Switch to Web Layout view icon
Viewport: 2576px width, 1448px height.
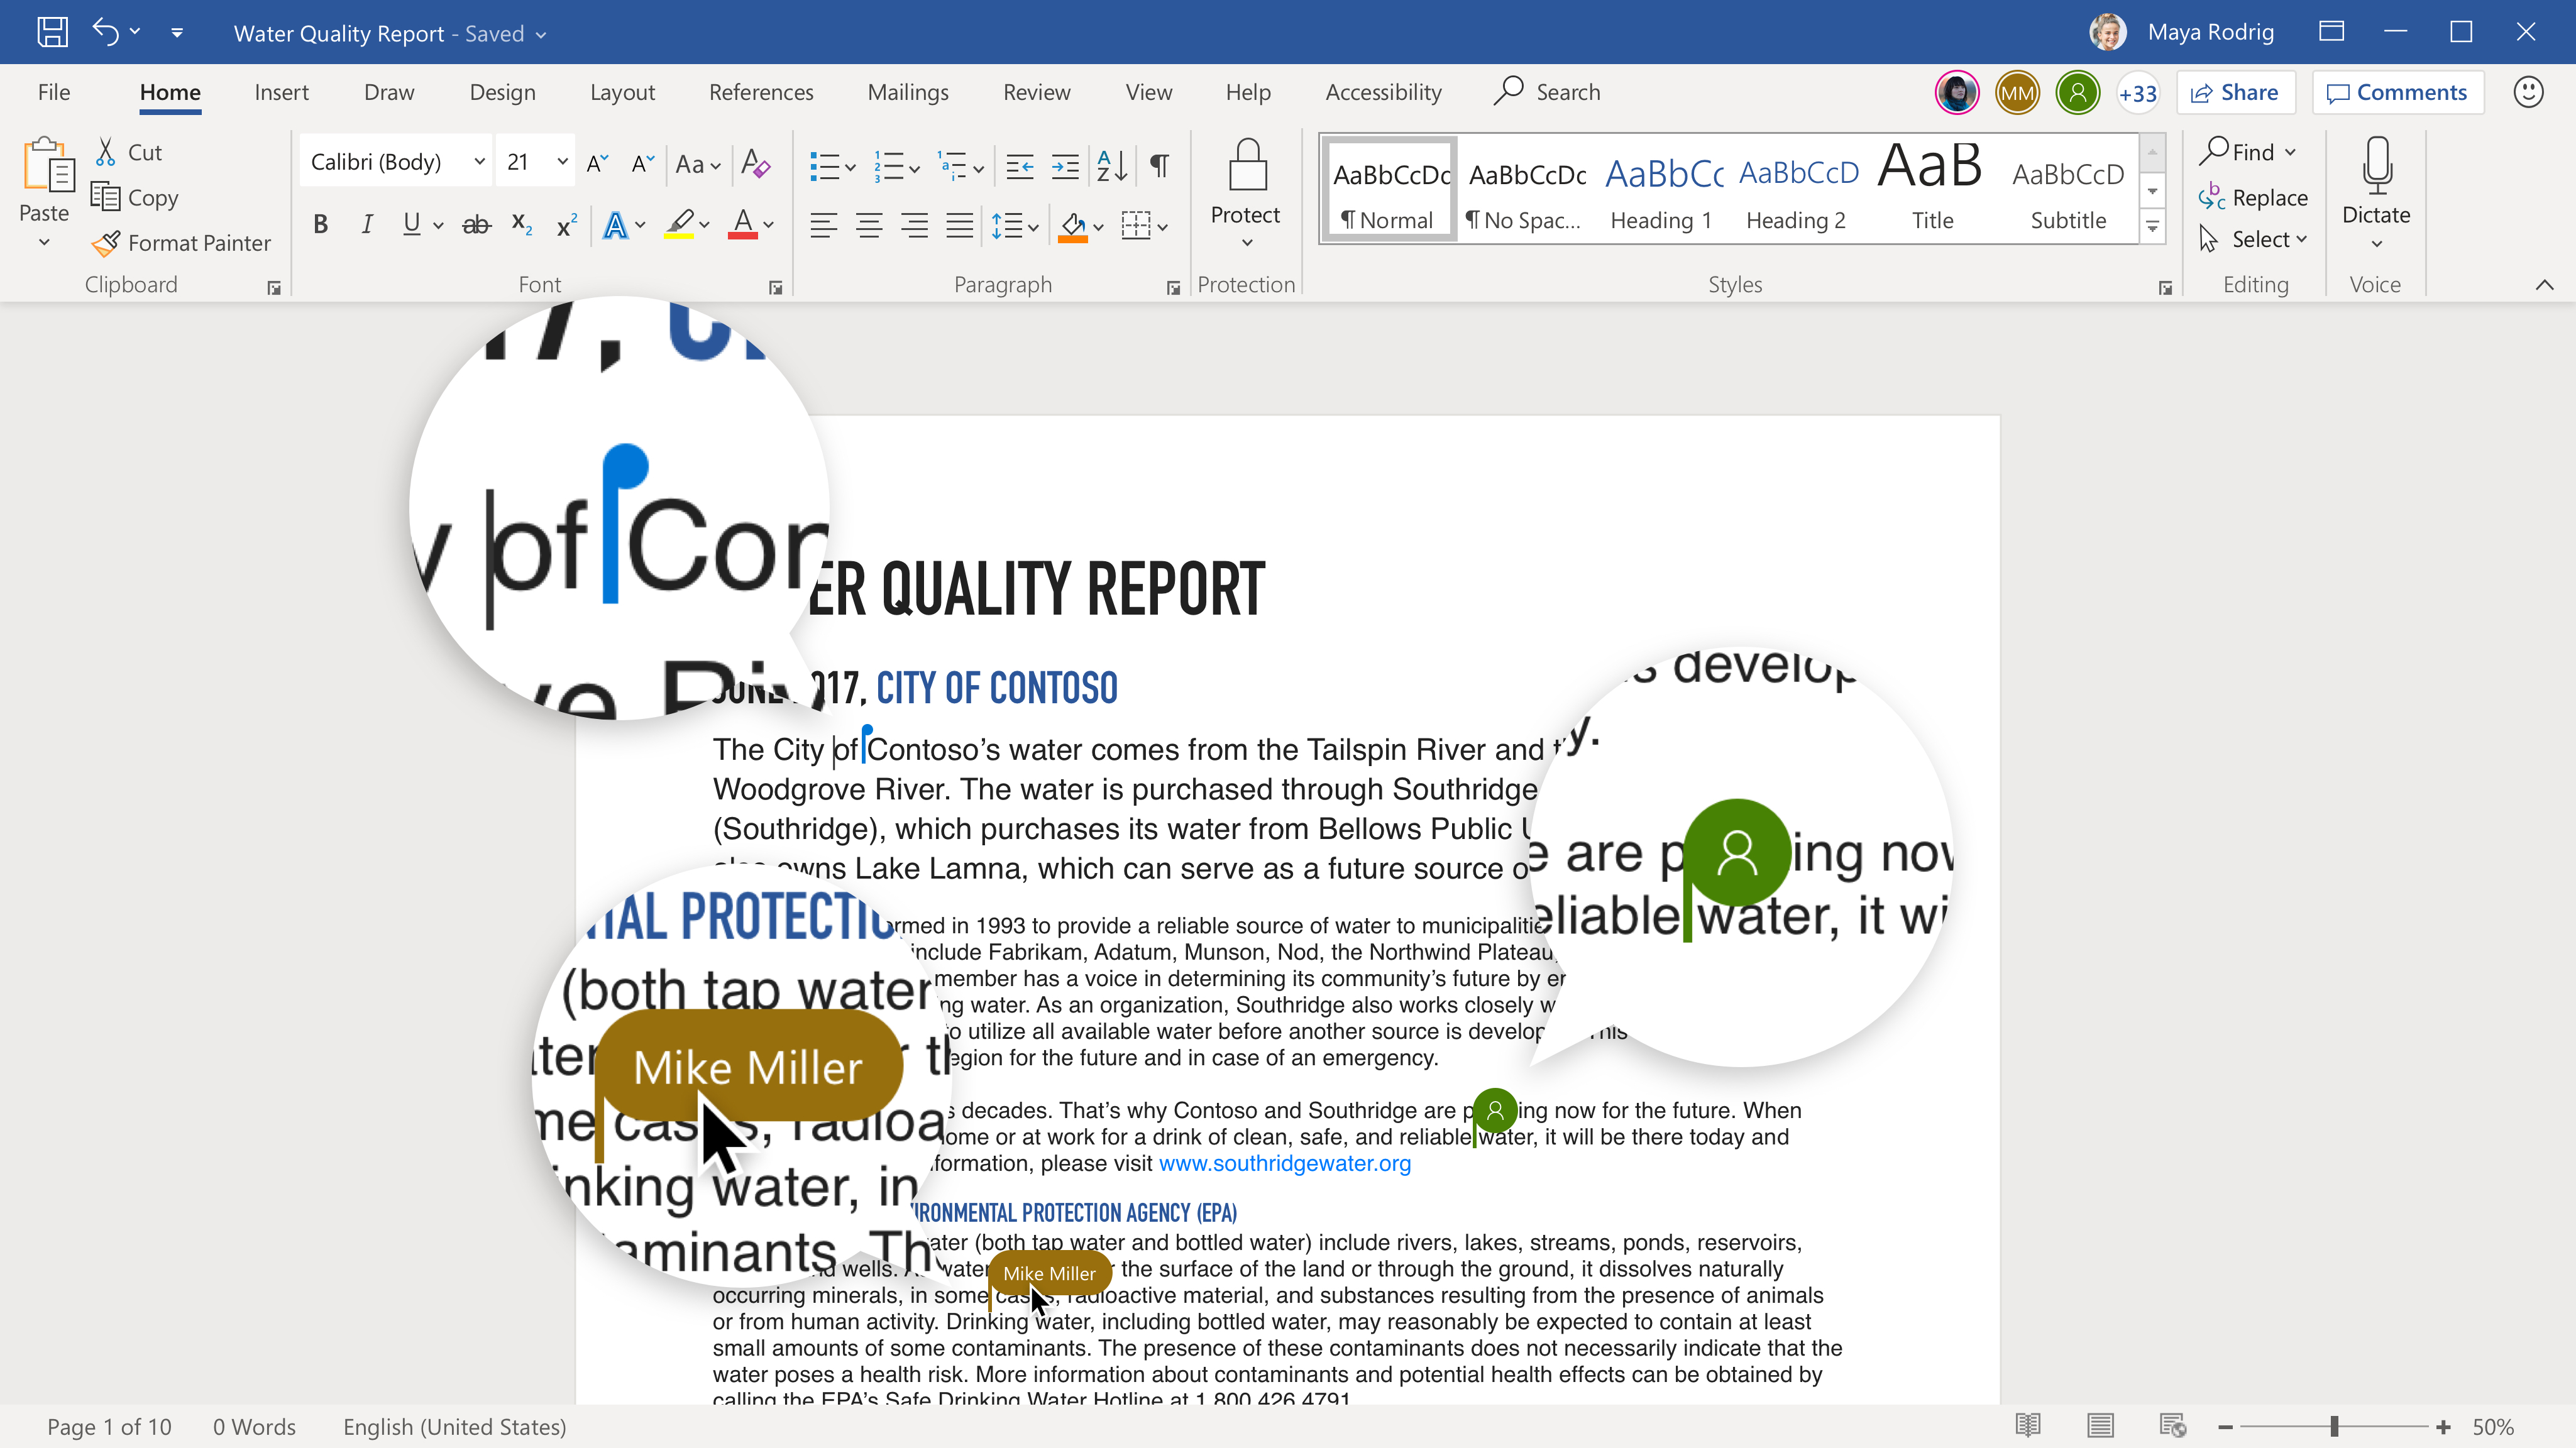point(2172,1425)
